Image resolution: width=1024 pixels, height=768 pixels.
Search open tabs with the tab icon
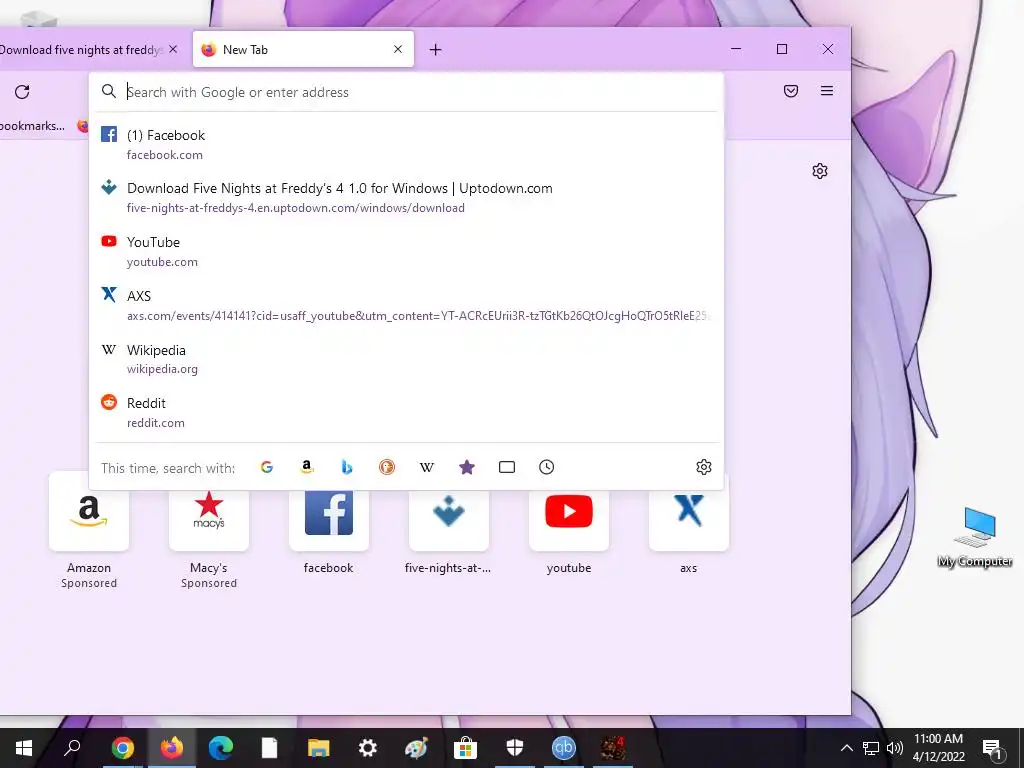click(507, 467)
